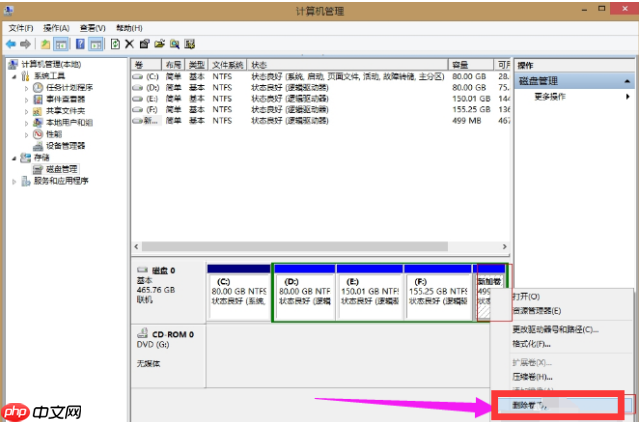Select 格式化(F) in the context menu
Image resolution: width=640 pixels, height=422 pixels.
pos(536,342)
